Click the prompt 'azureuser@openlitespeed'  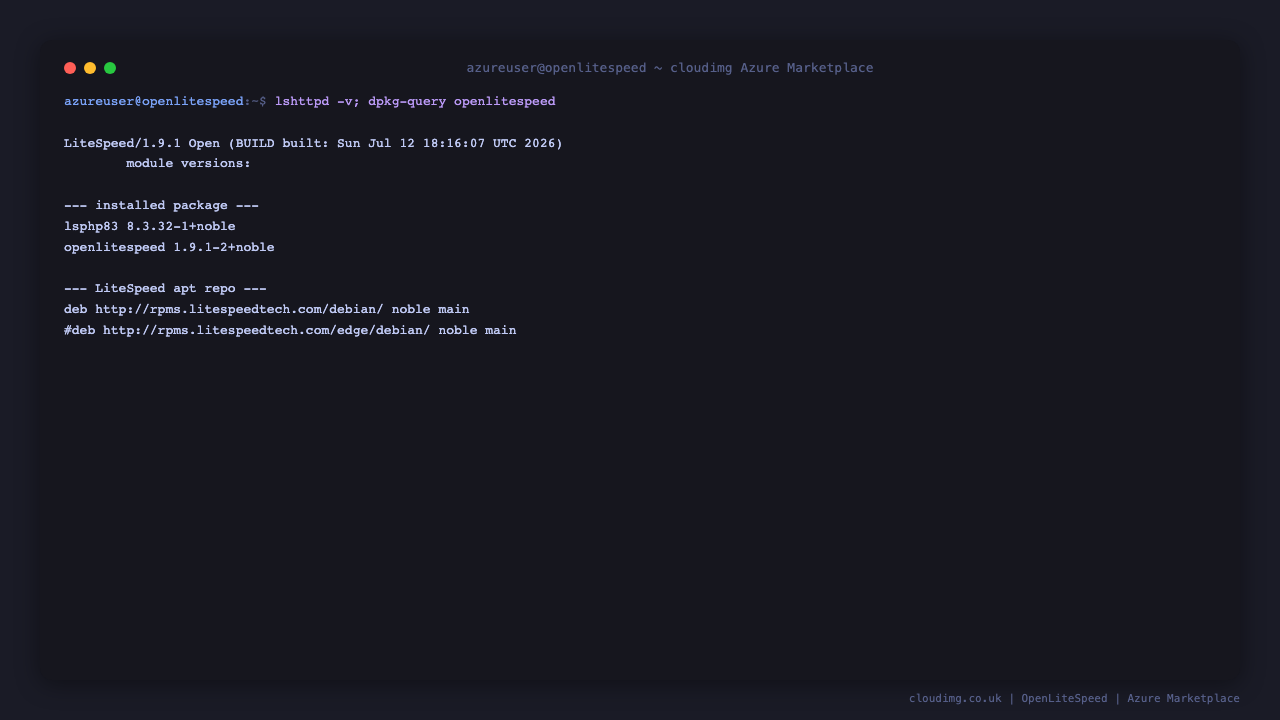click(154, 101)
